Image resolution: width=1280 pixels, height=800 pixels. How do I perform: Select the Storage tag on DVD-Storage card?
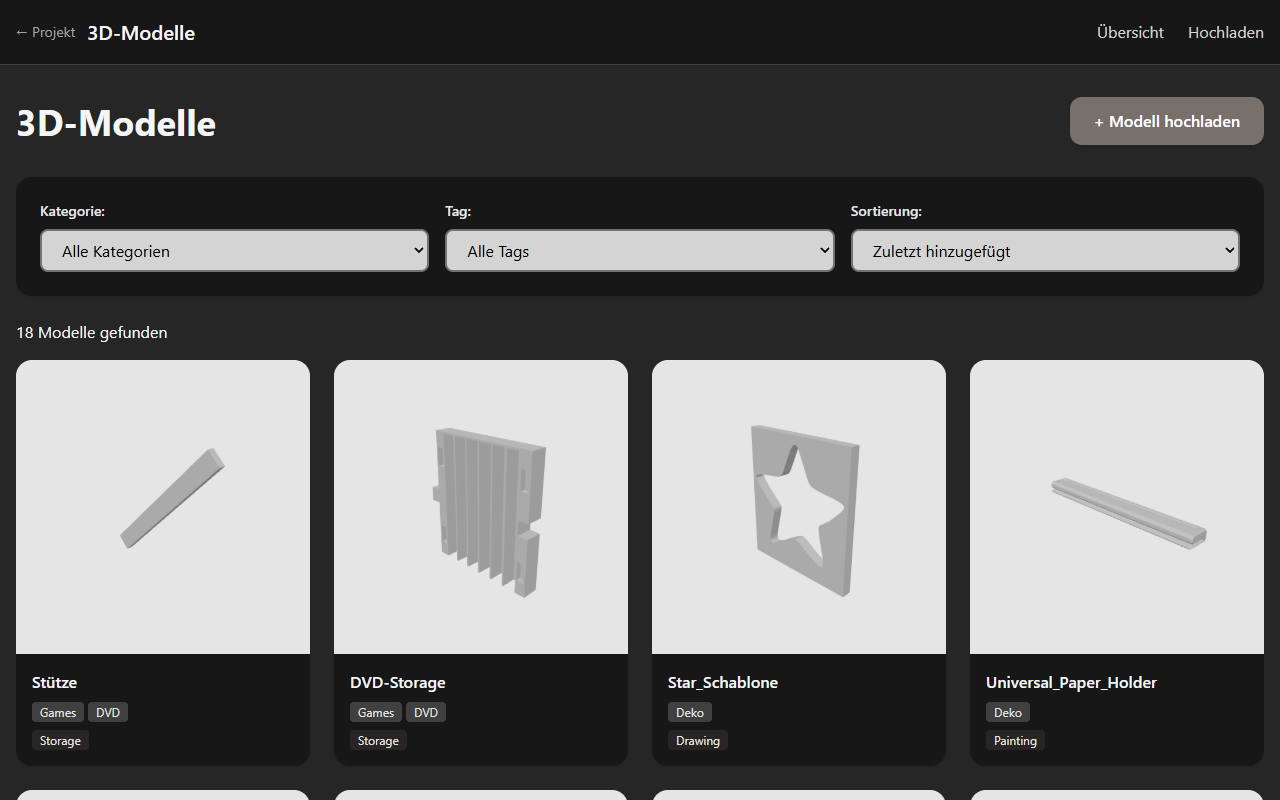(x=378, y=740)
